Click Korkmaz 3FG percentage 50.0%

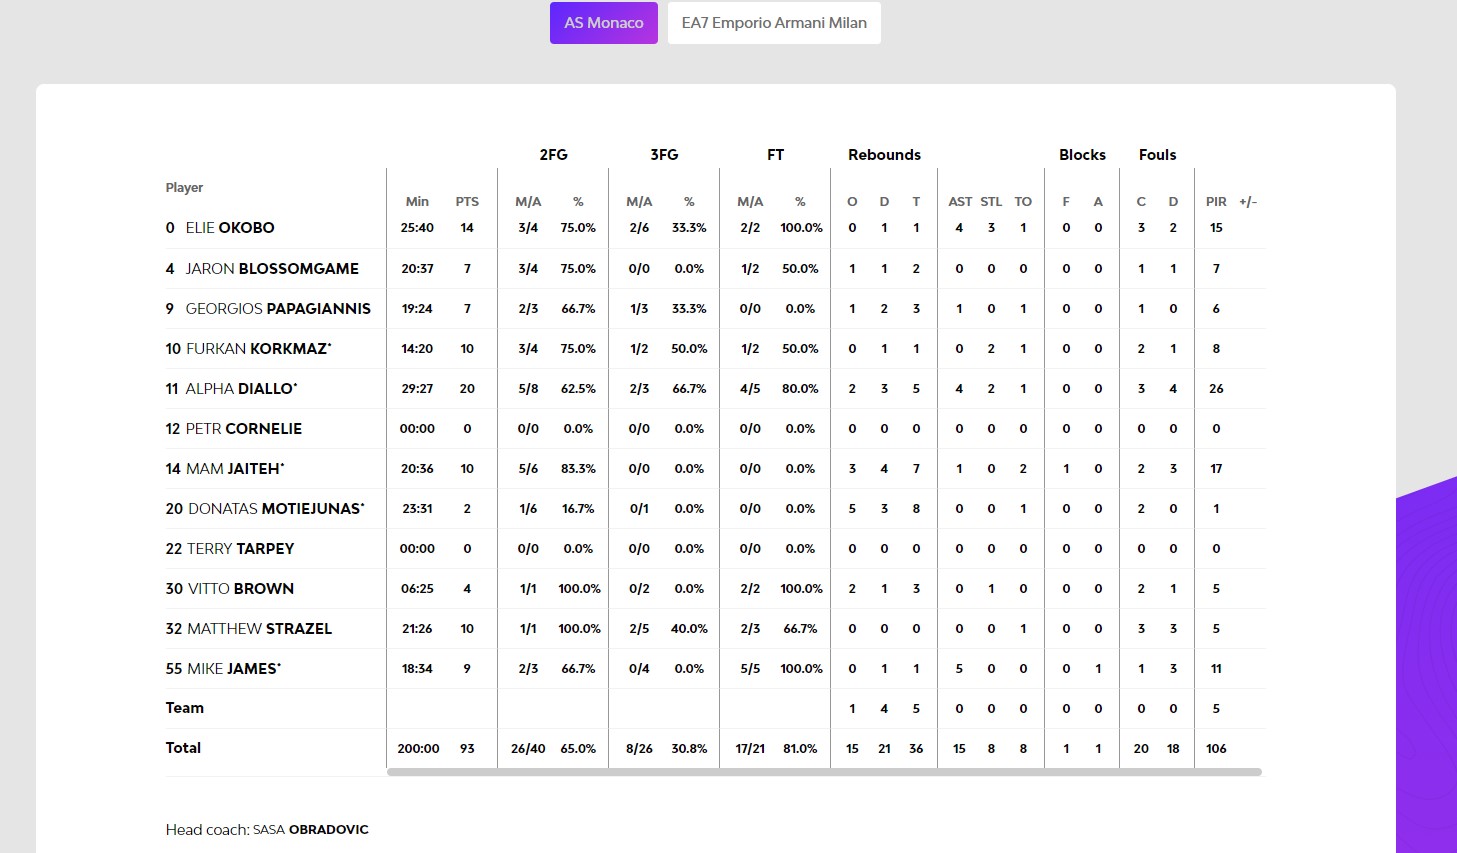pyautogui.click(x=689, y=348)
